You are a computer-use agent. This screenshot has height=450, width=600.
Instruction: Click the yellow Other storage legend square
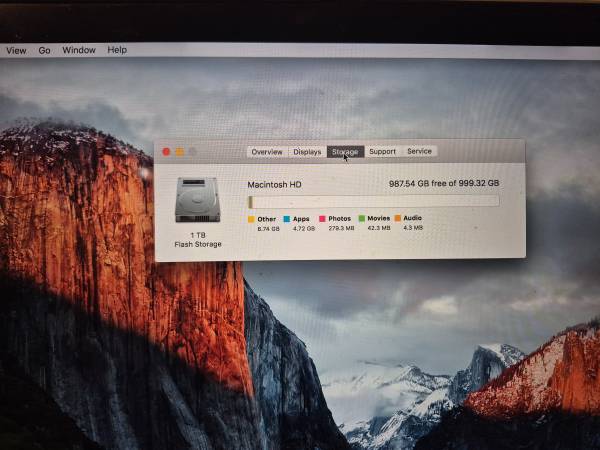[251, 218]
